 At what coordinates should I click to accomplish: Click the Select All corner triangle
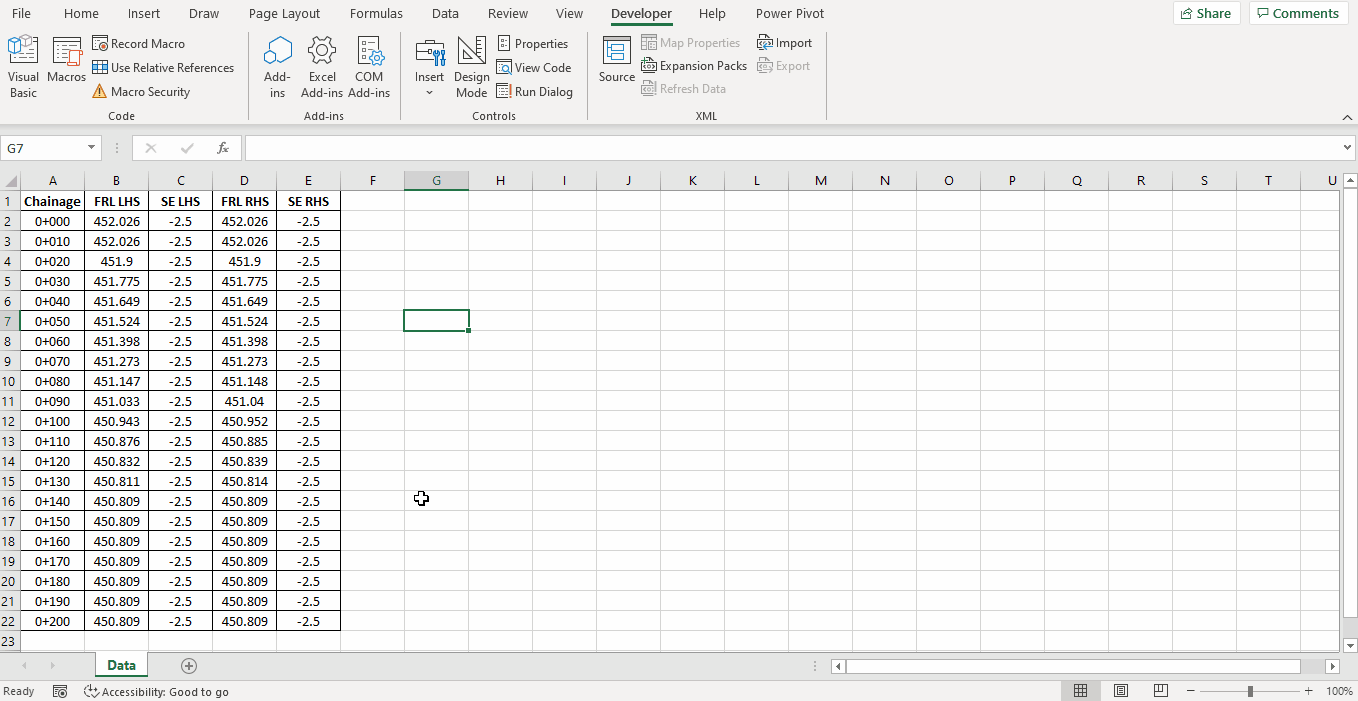click(11, 181)
